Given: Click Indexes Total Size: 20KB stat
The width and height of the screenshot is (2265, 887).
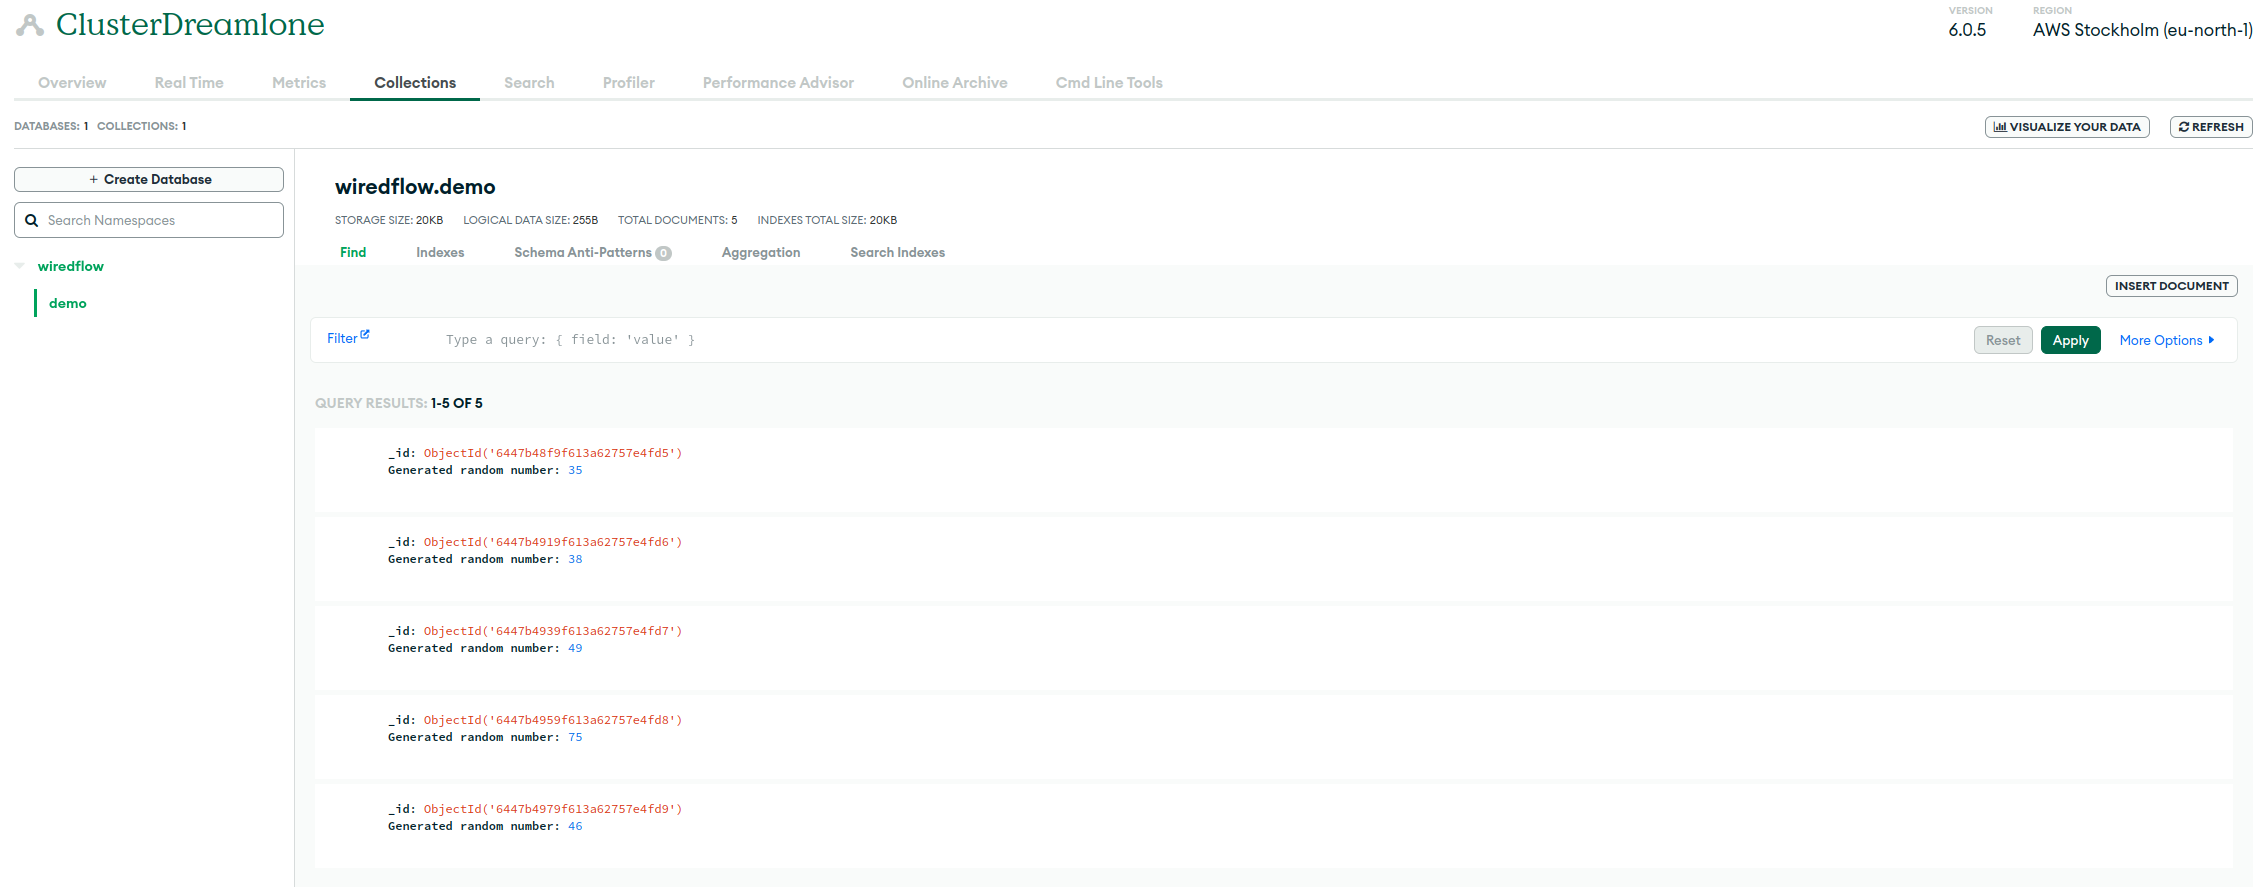Looking at the screenshot, I should pos(827,220).
